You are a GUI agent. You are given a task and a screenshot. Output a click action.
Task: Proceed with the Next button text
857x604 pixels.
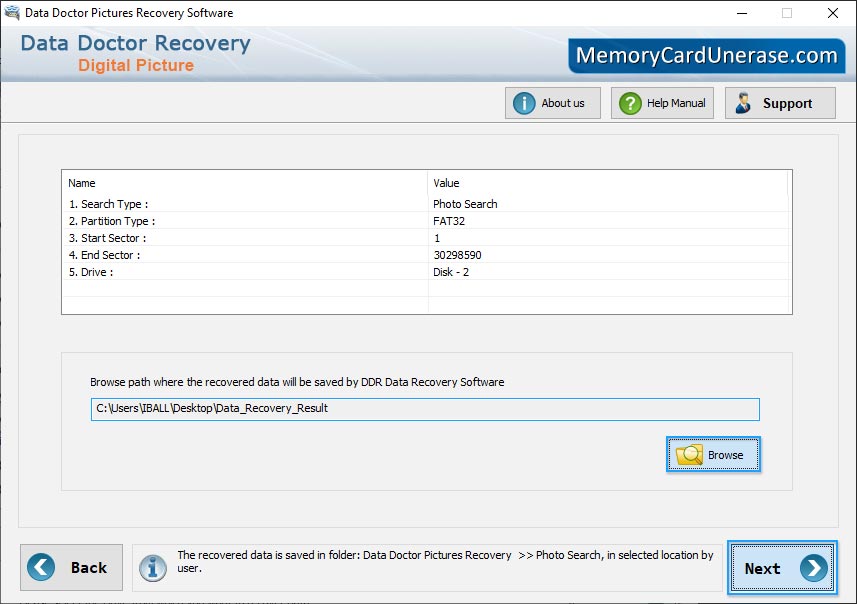(762, 568)
